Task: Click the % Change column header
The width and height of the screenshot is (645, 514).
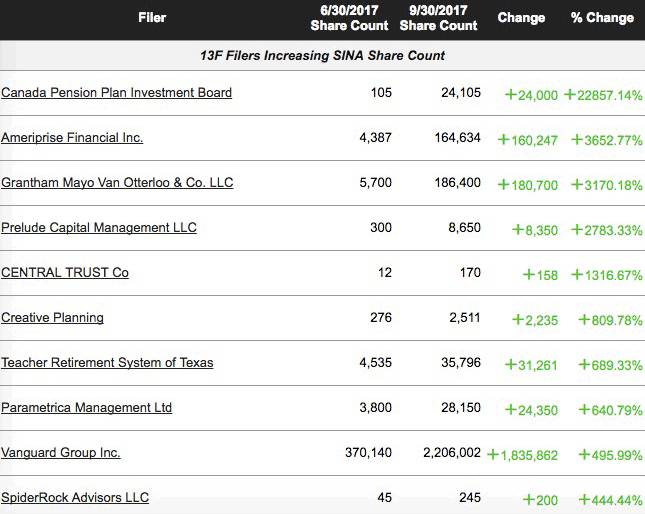Action: click(602, 18)
